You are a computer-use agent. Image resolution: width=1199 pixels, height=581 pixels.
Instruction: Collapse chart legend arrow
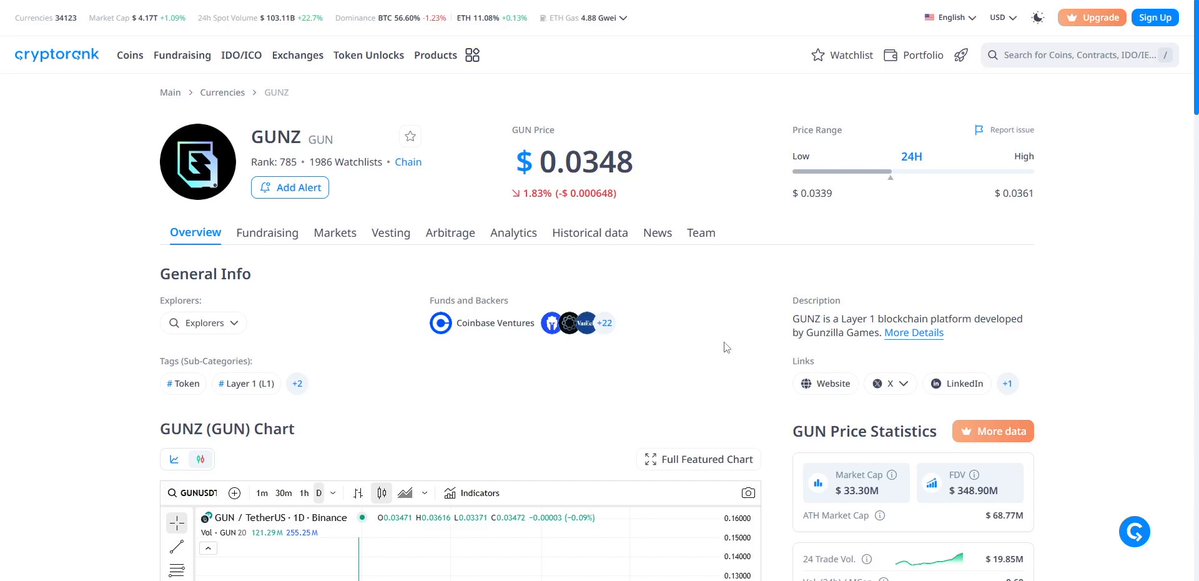tap(208, 548)
